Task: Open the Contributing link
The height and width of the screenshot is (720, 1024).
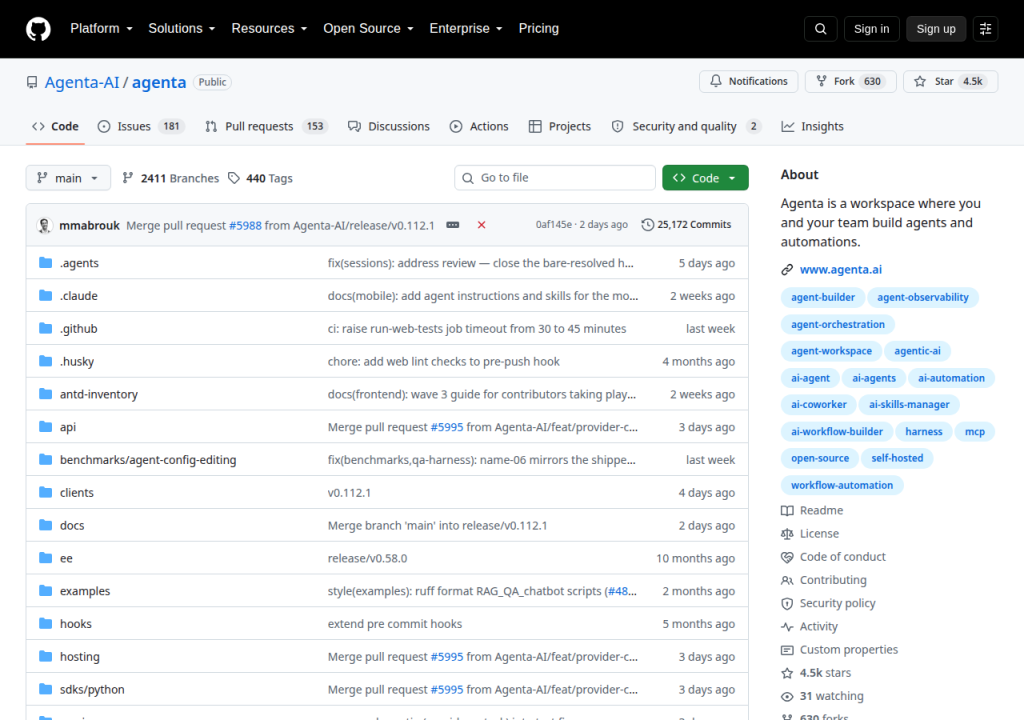Action: tap(833, 580)
